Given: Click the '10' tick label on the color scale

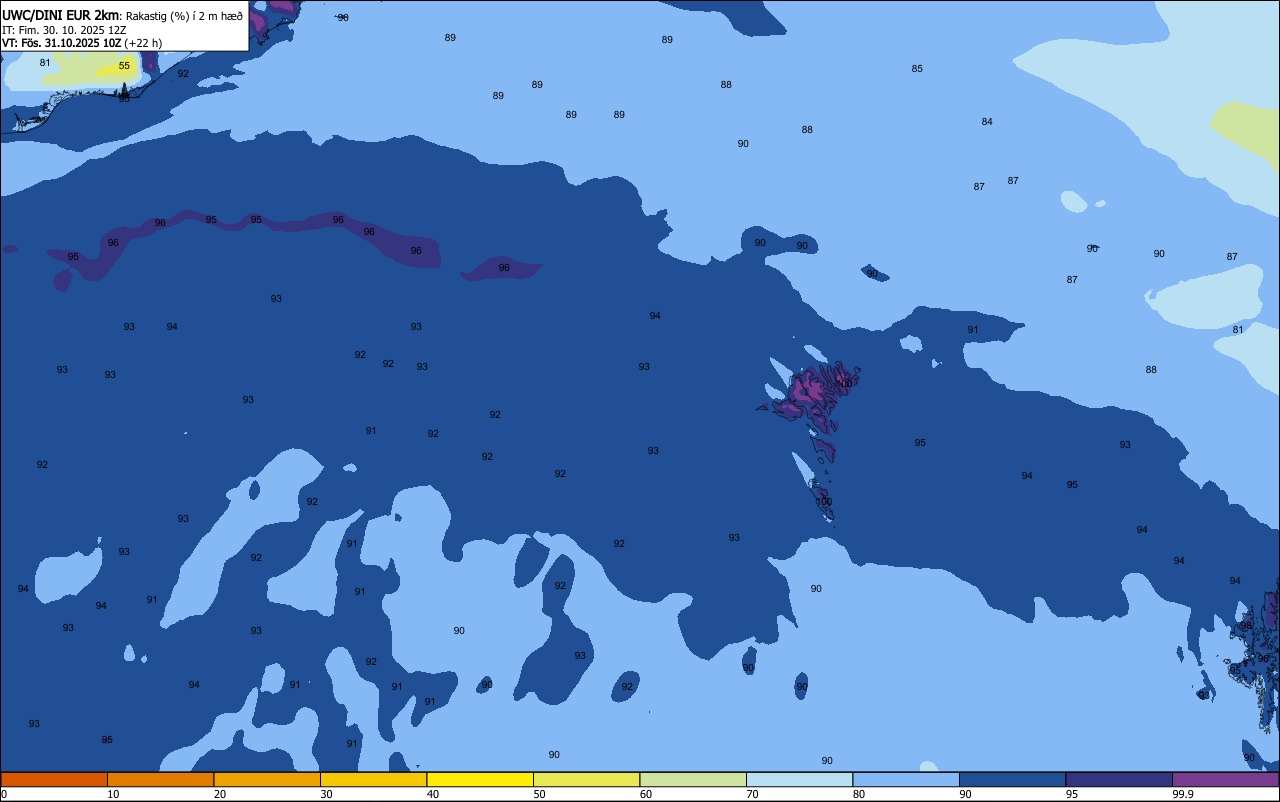Looking at the screenshot, I should 113,794.
